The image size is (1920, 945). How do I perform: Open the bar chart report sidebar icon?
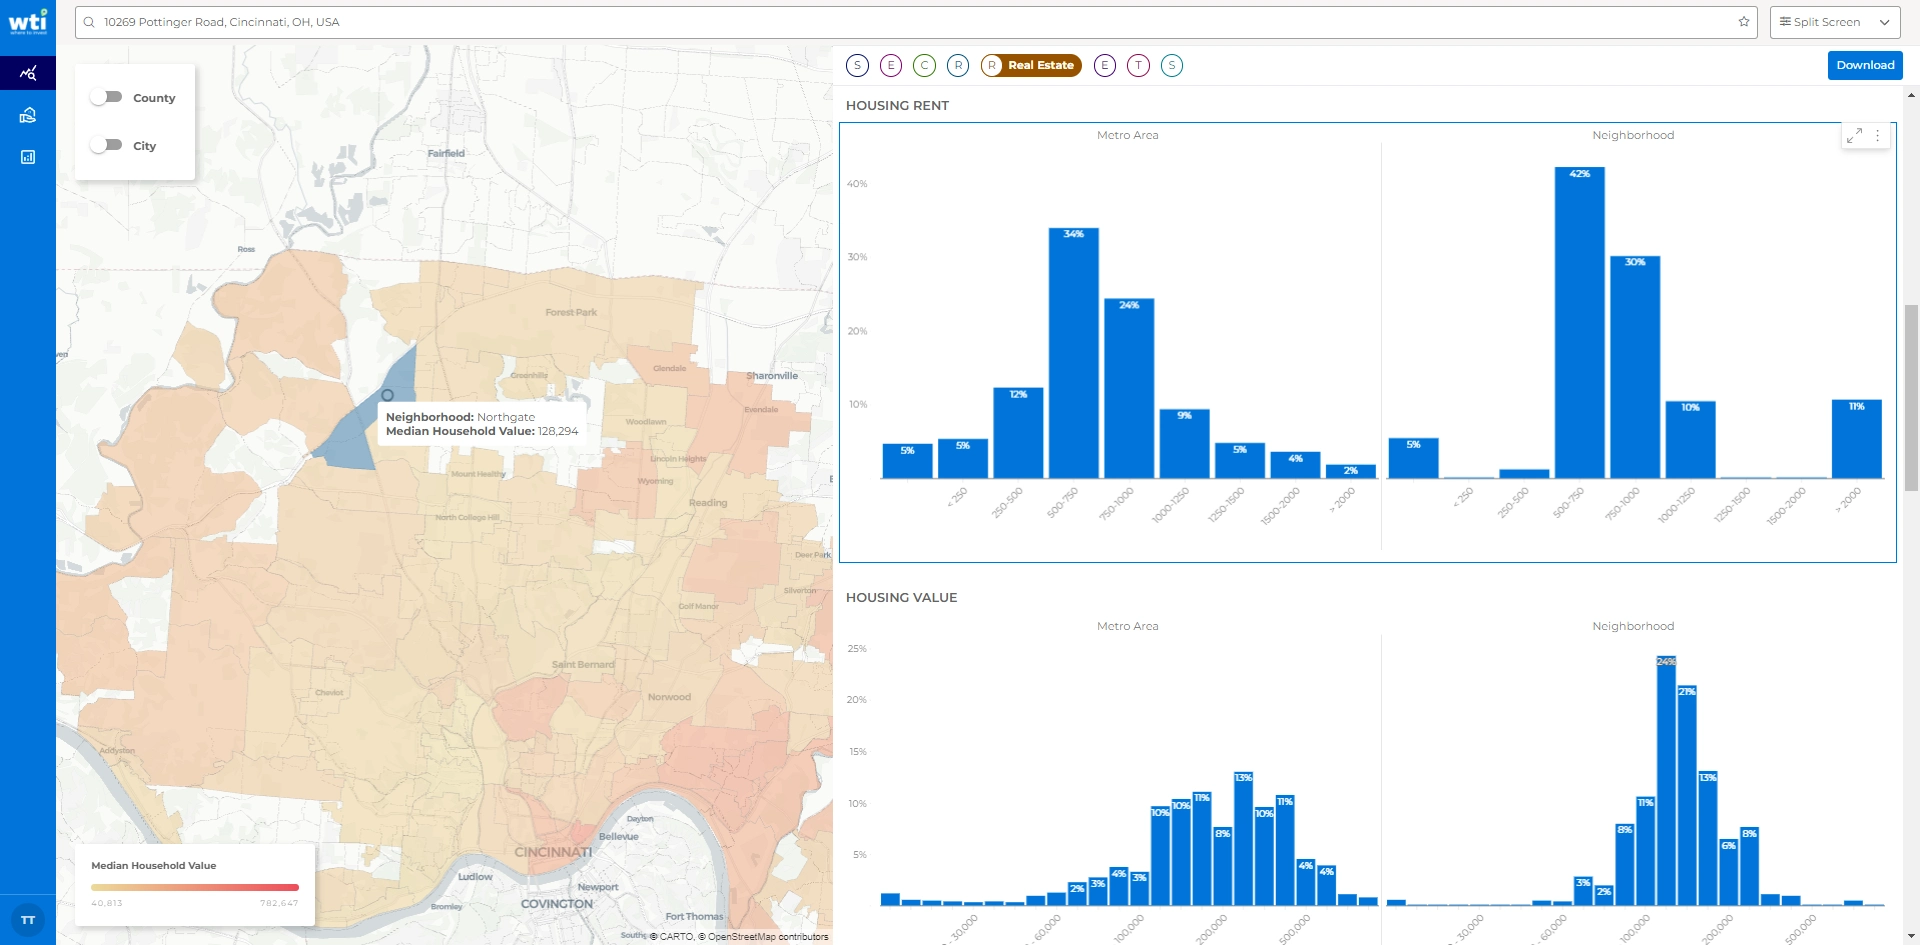(x=28, y=157)
